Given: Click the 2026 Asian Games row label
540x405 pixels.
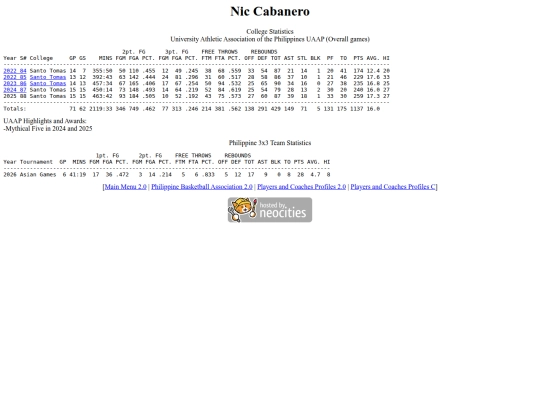Looking at the screenshot, I should [30, 175].
